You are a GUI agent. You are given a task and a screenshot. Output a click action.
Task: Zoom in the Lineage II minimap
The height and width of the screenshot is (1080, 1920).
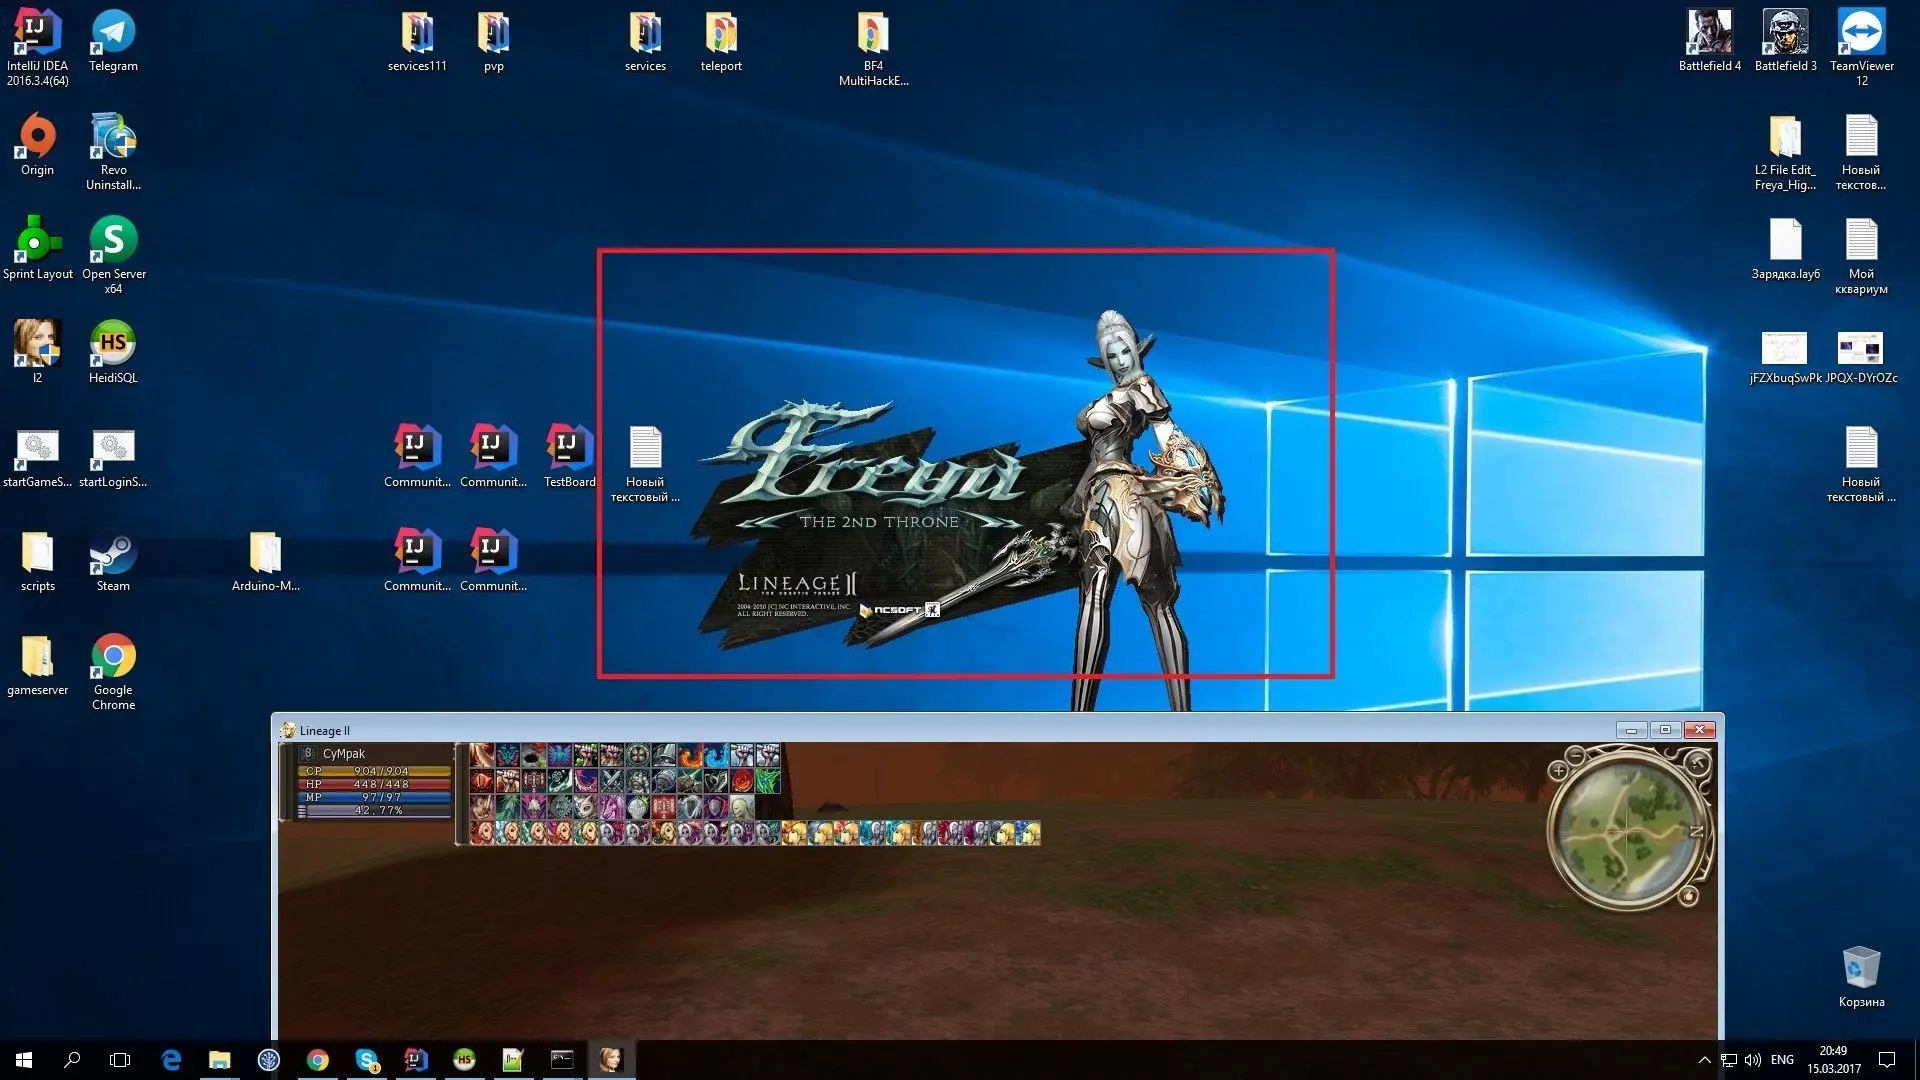(1558, 771)
